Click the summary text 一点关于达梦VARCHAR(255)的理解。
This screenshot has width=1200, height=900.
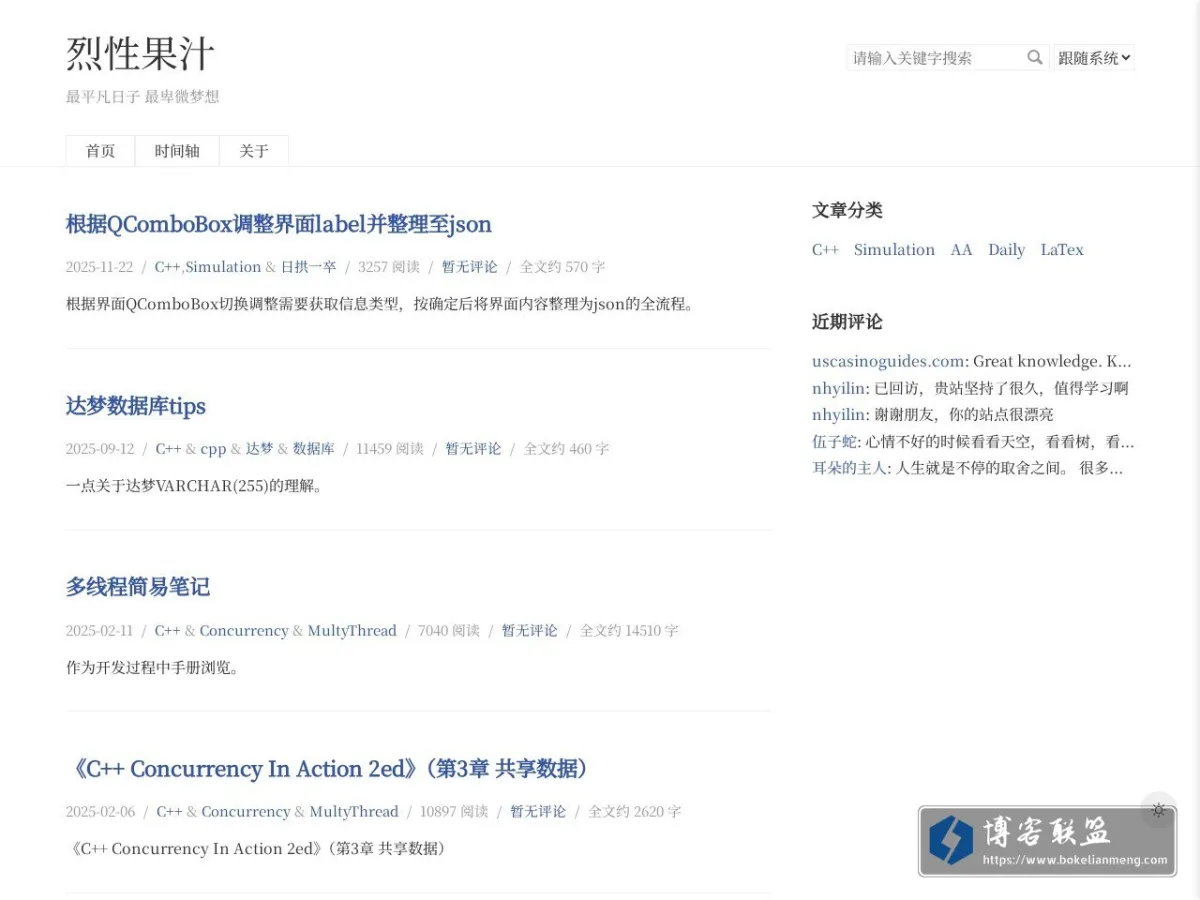pos(194,486)
